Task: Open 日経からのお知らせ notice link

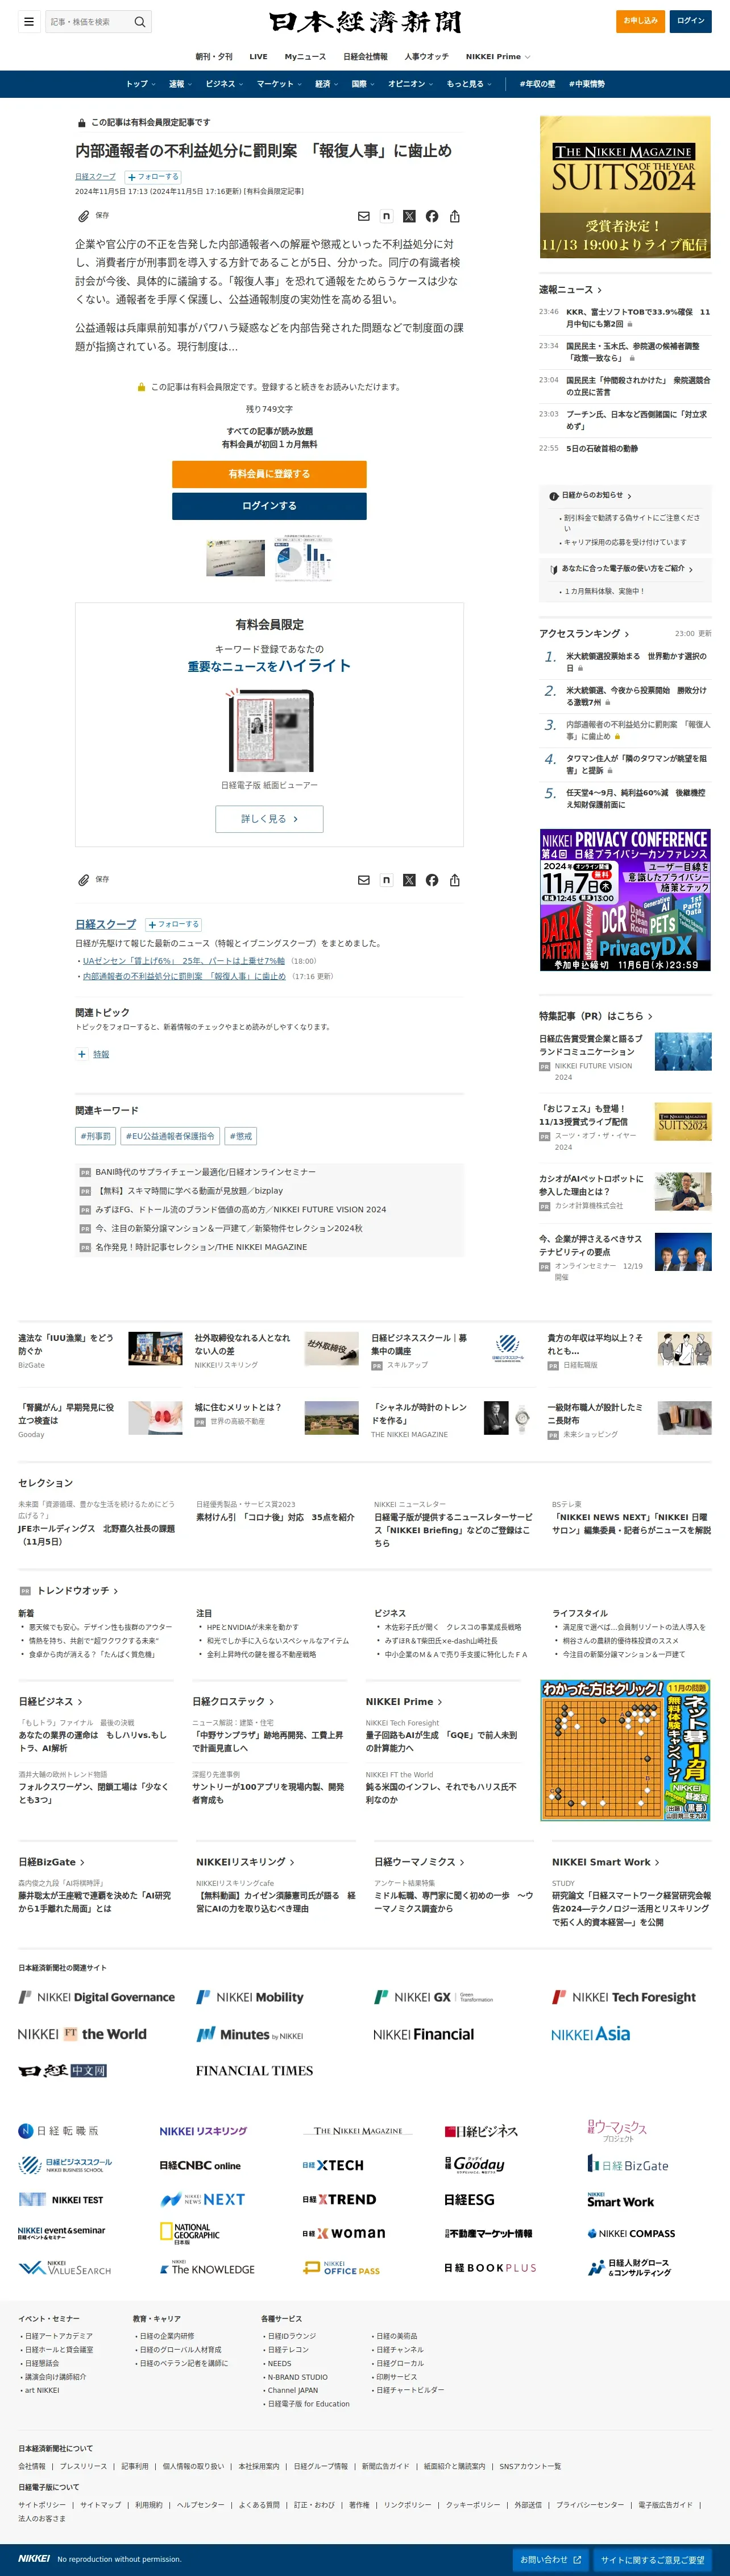Action: click(590, 496)
